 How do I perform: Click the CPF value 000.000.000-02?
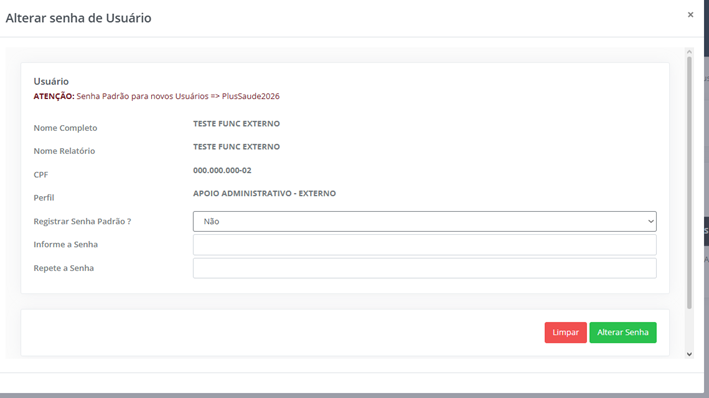tap(222, 170)
